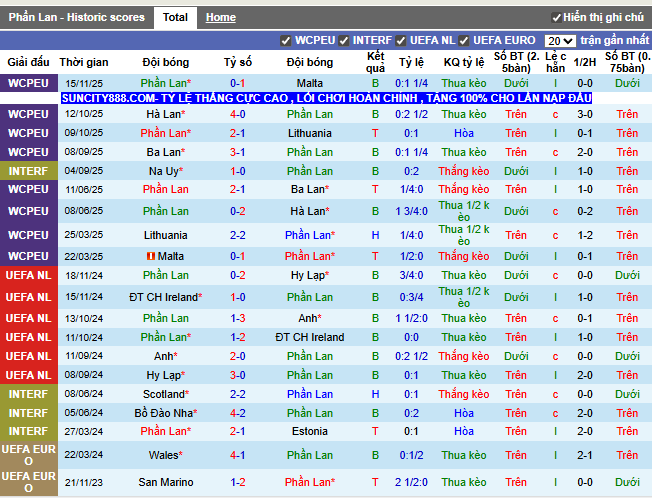652x499 pixels.
Task: Click the WCPEU league badge for 15/11/25
Action: [28, 83]
